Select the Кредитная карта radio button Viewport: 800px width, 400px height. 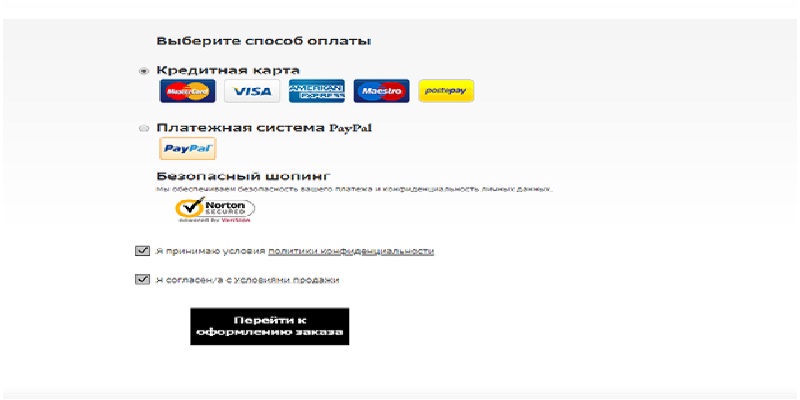pos(144,71)
